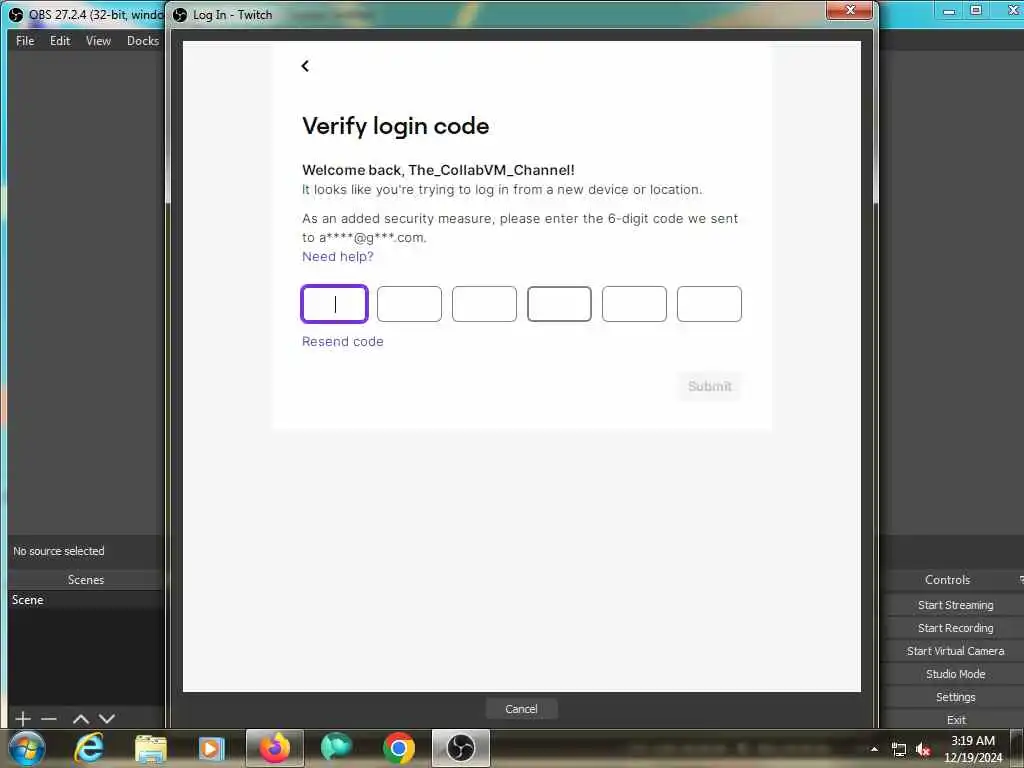Open Windows Media Player from taskbar

[x=212, y=748]
